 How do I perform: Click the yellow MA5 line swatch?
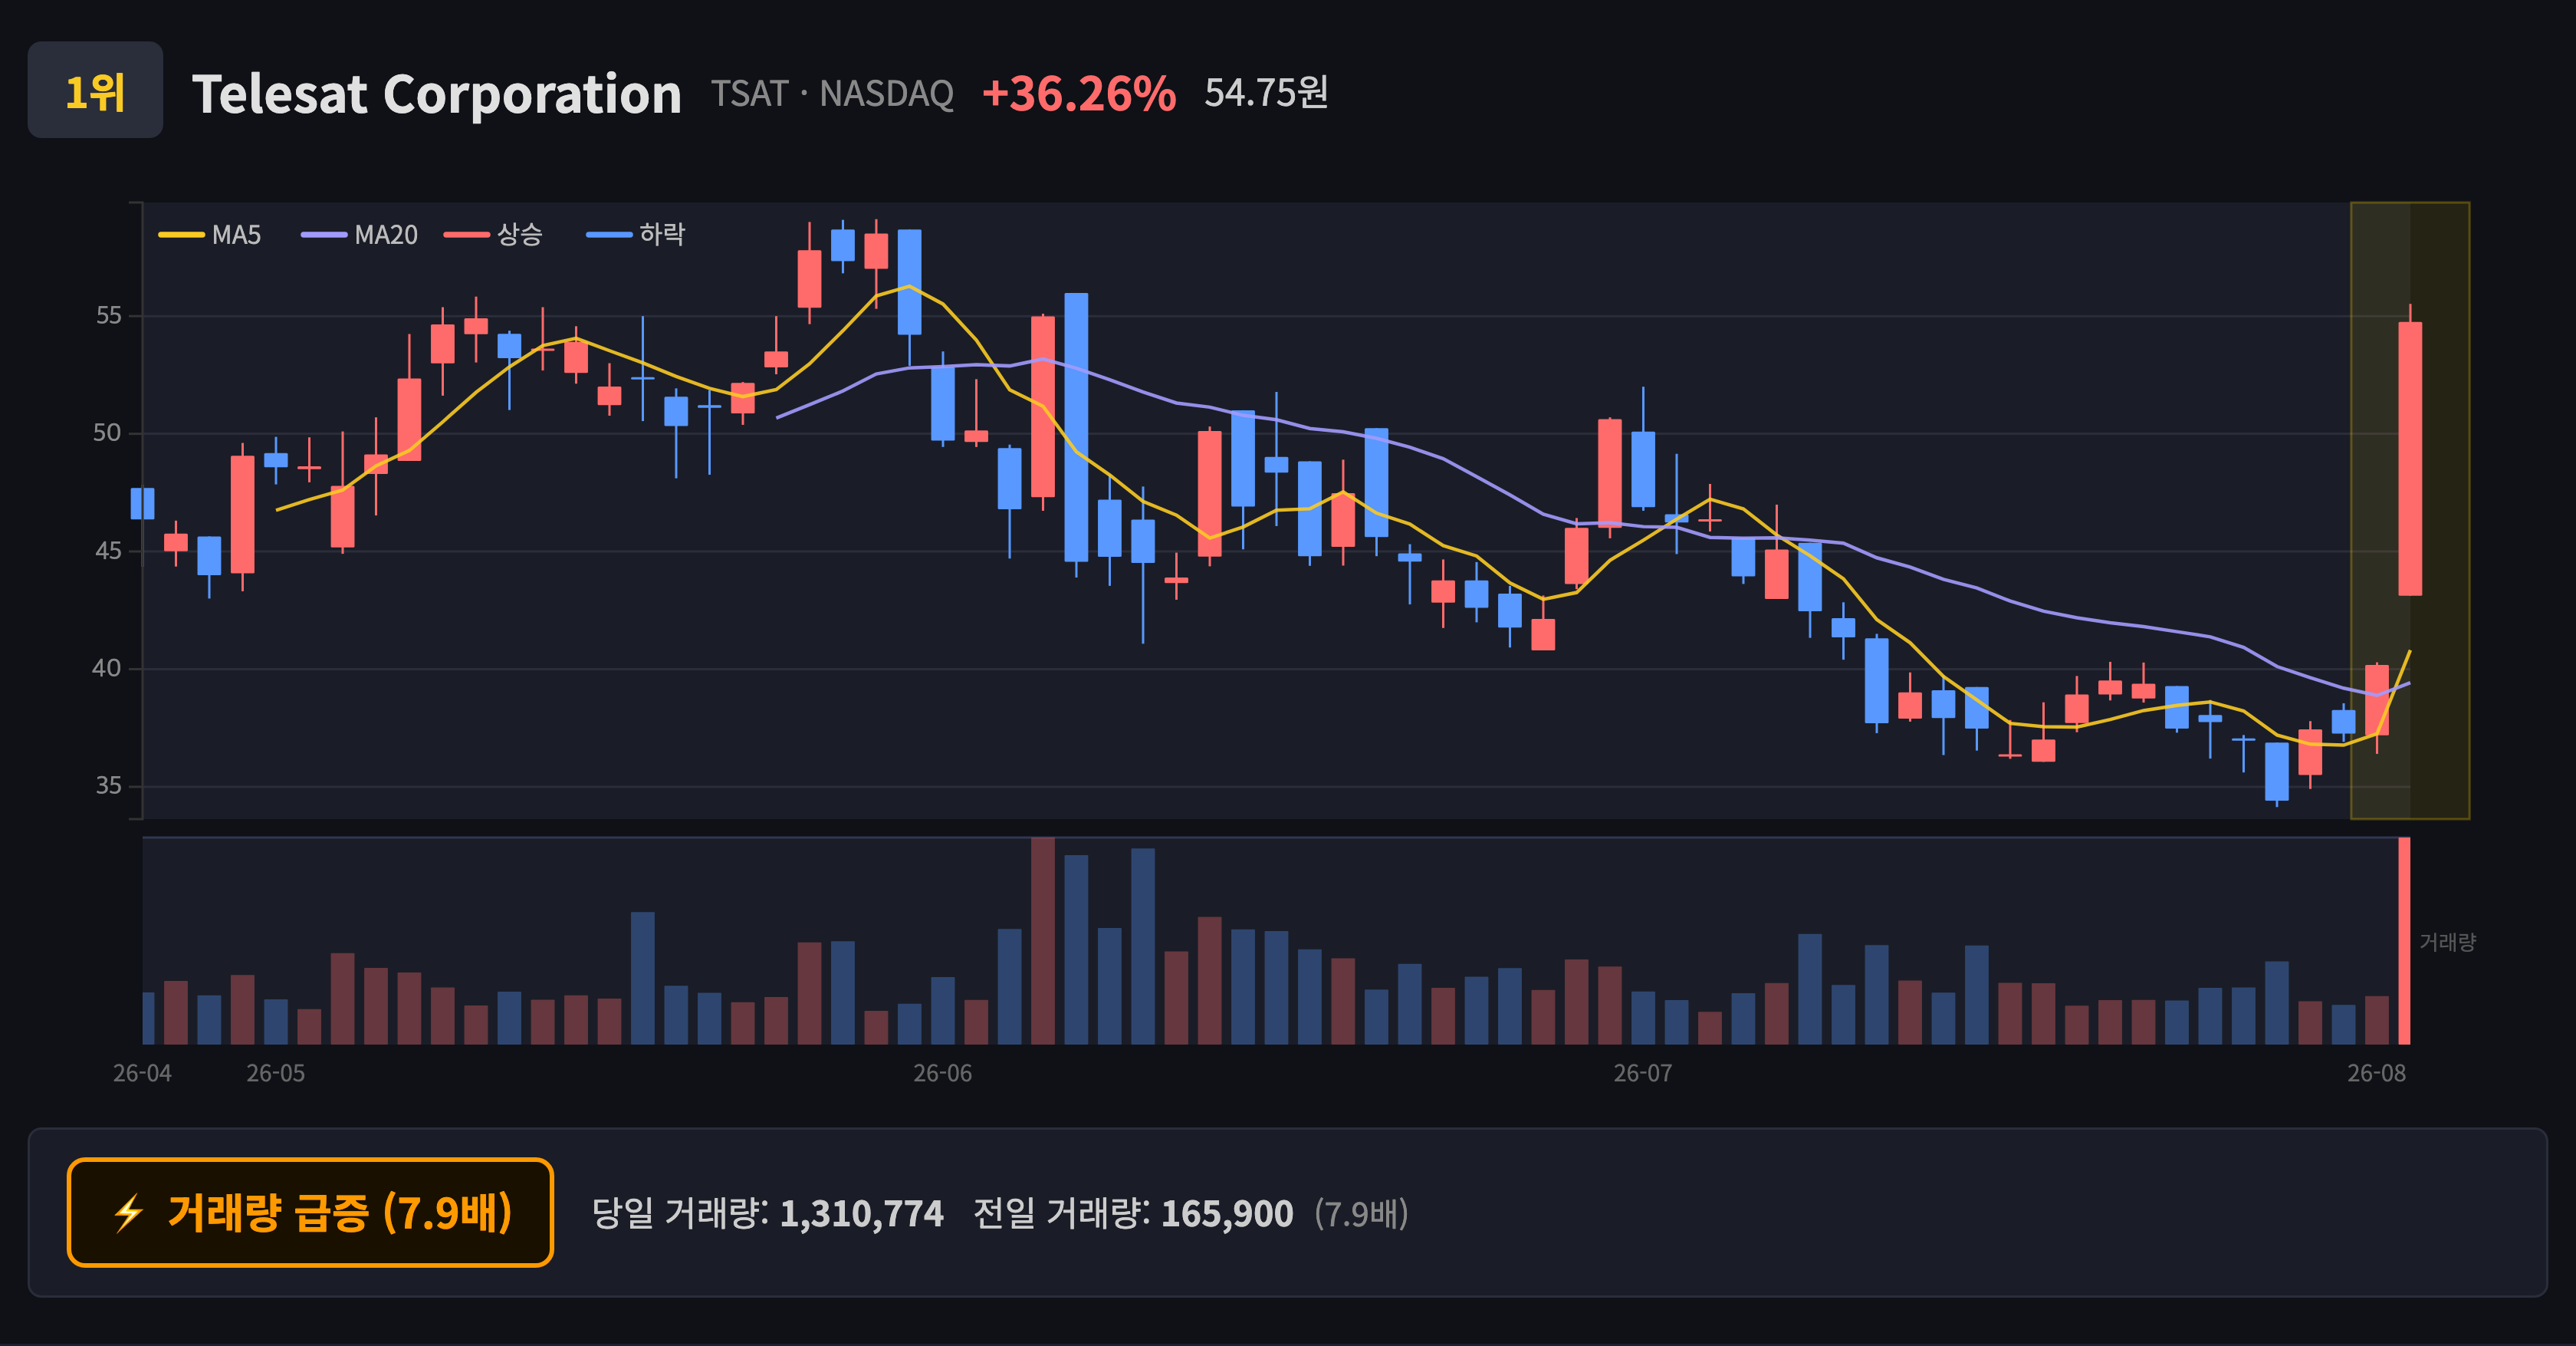tap(181, 235)
